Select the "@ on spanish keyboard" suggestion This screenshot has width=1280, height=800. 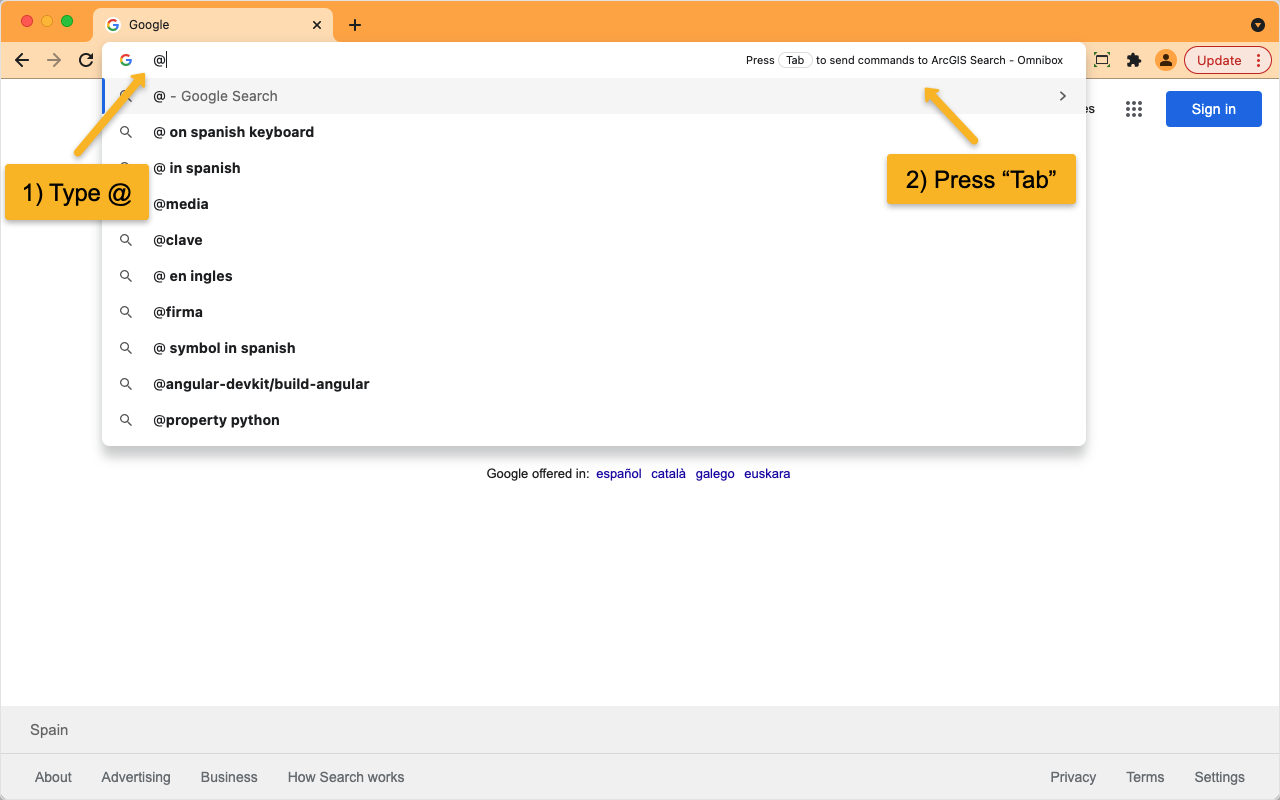(233, 132)
